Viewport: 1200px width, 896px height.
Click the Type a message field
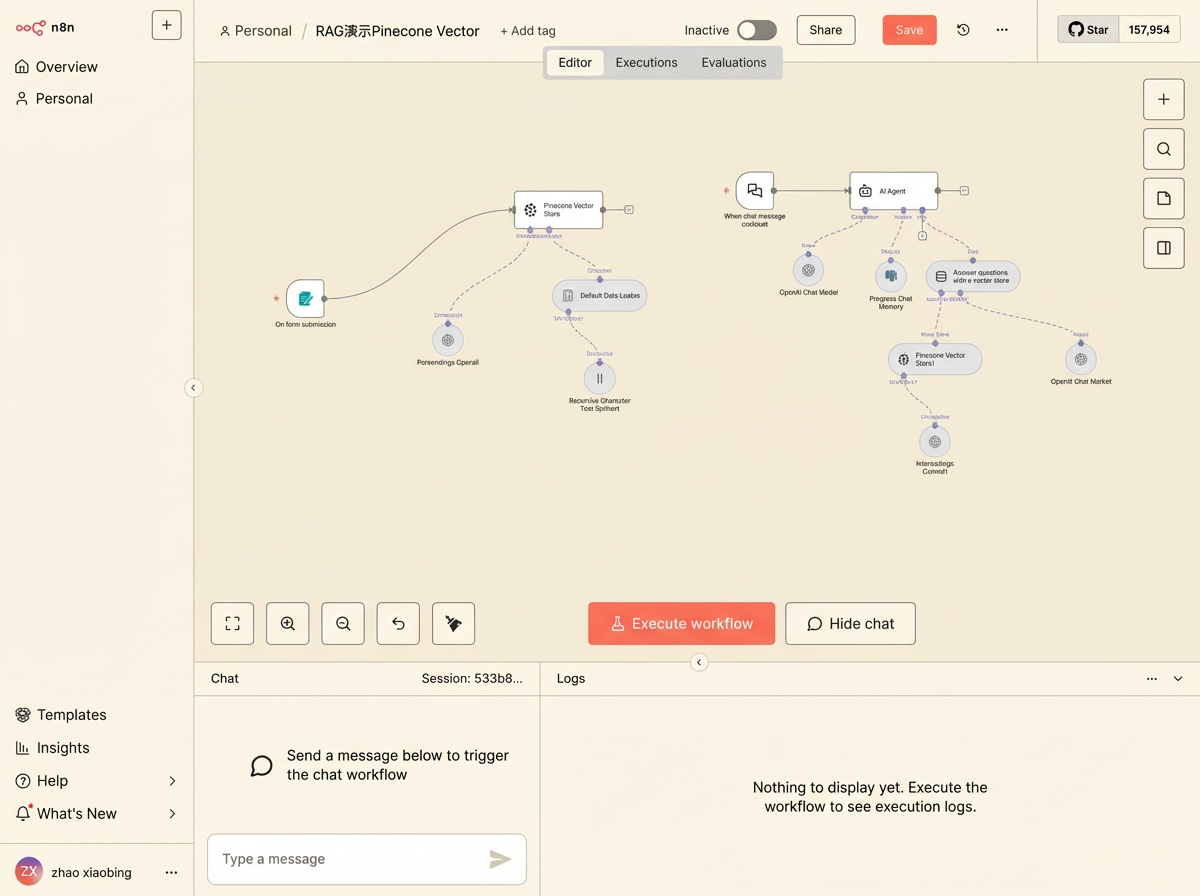345,859
